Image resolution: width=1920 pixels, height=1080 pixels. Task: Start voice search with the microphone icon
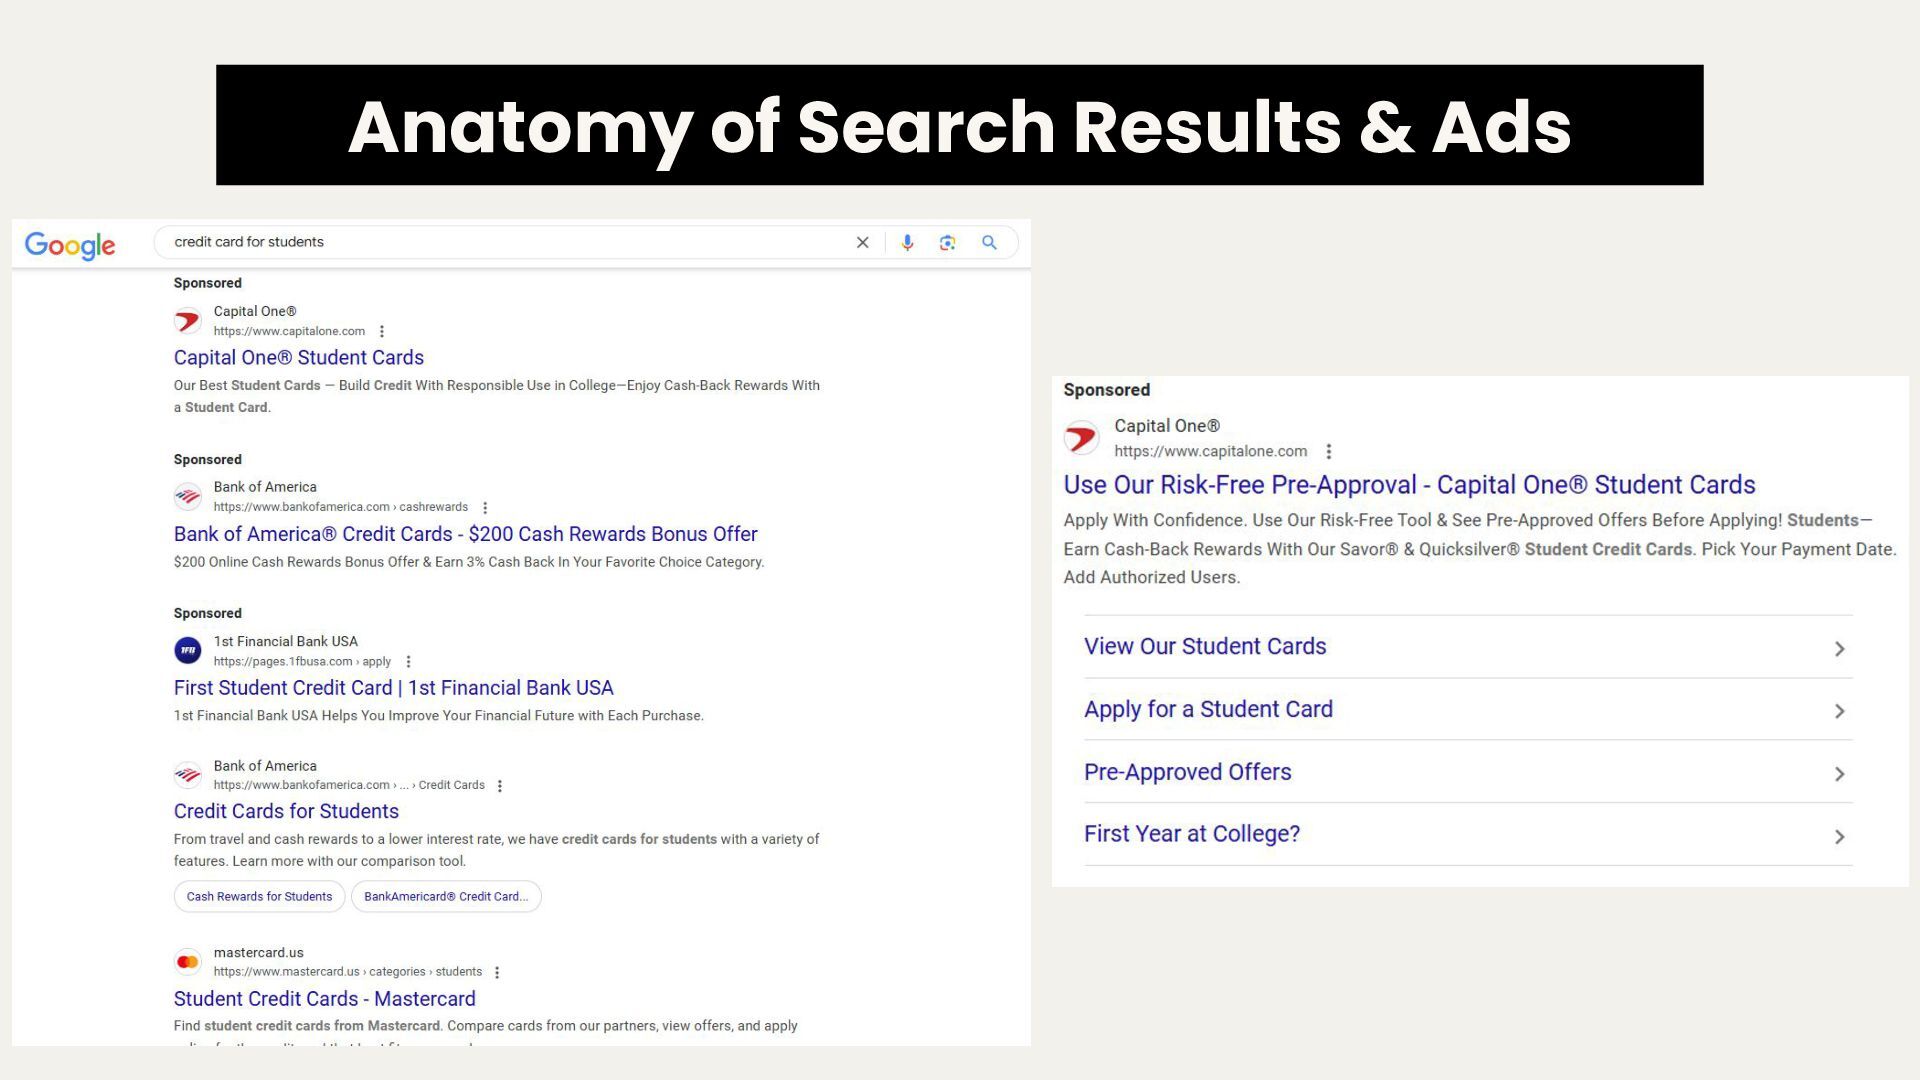907,243
